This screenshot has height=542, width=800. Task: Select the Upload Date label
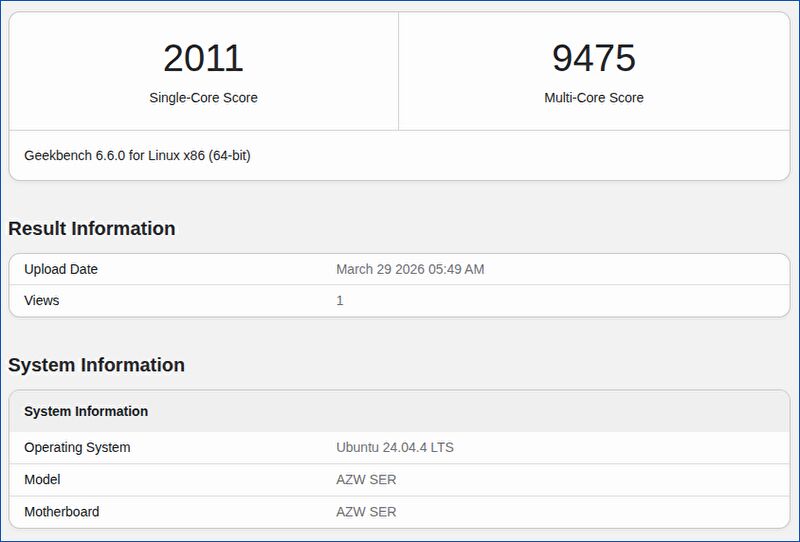click(61, 269)
